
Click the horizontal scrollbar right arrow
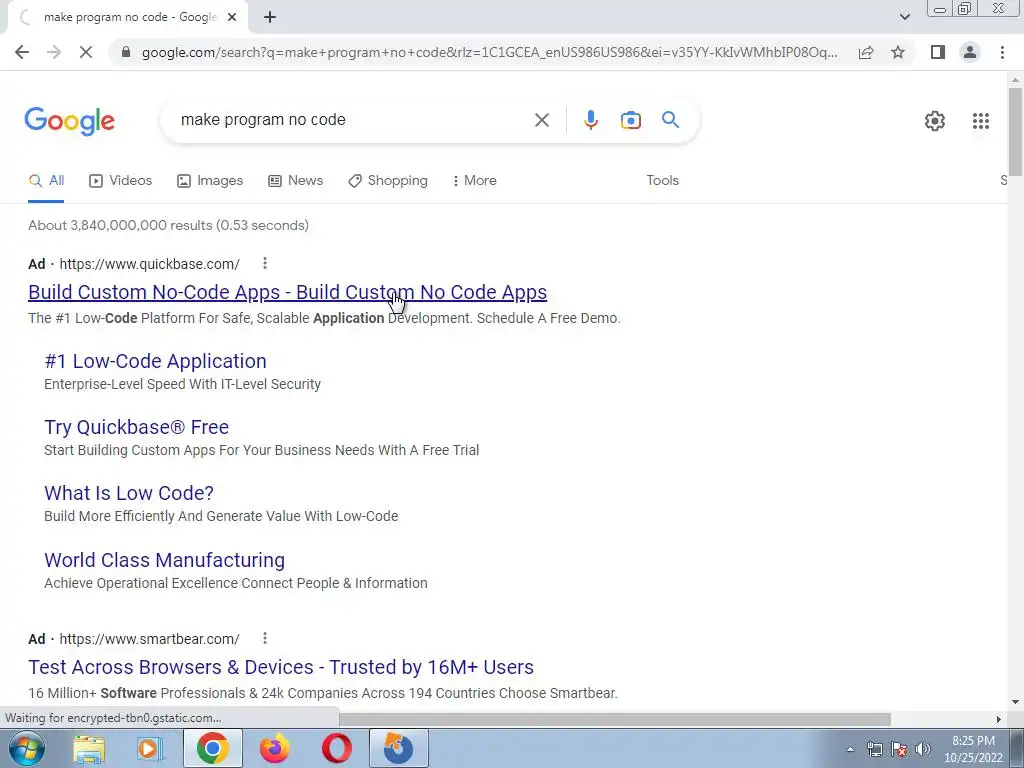999,719
